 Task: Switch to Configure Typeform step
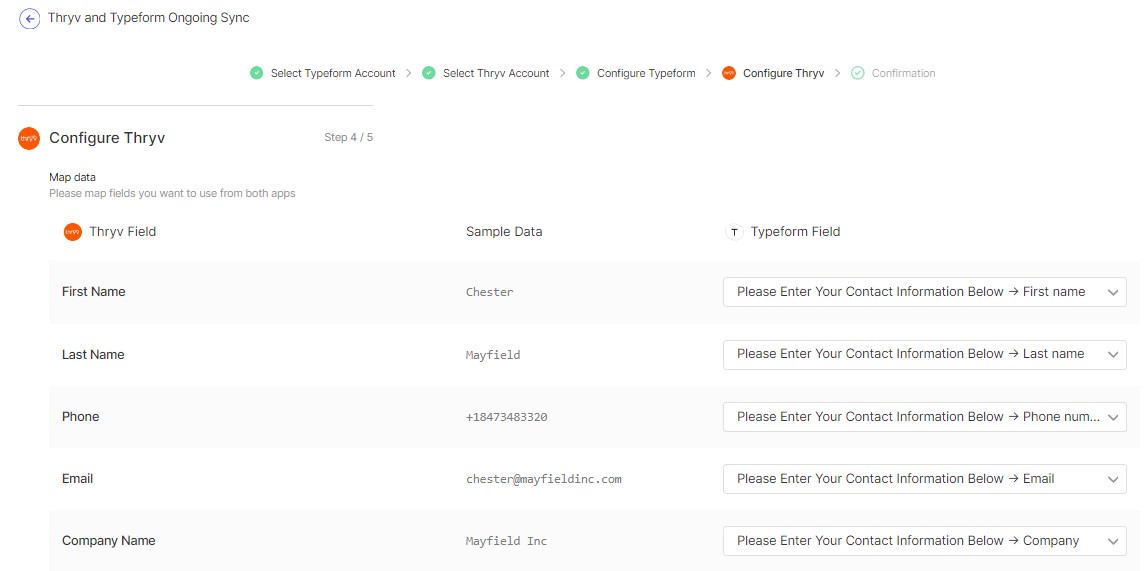click(646, 73)
